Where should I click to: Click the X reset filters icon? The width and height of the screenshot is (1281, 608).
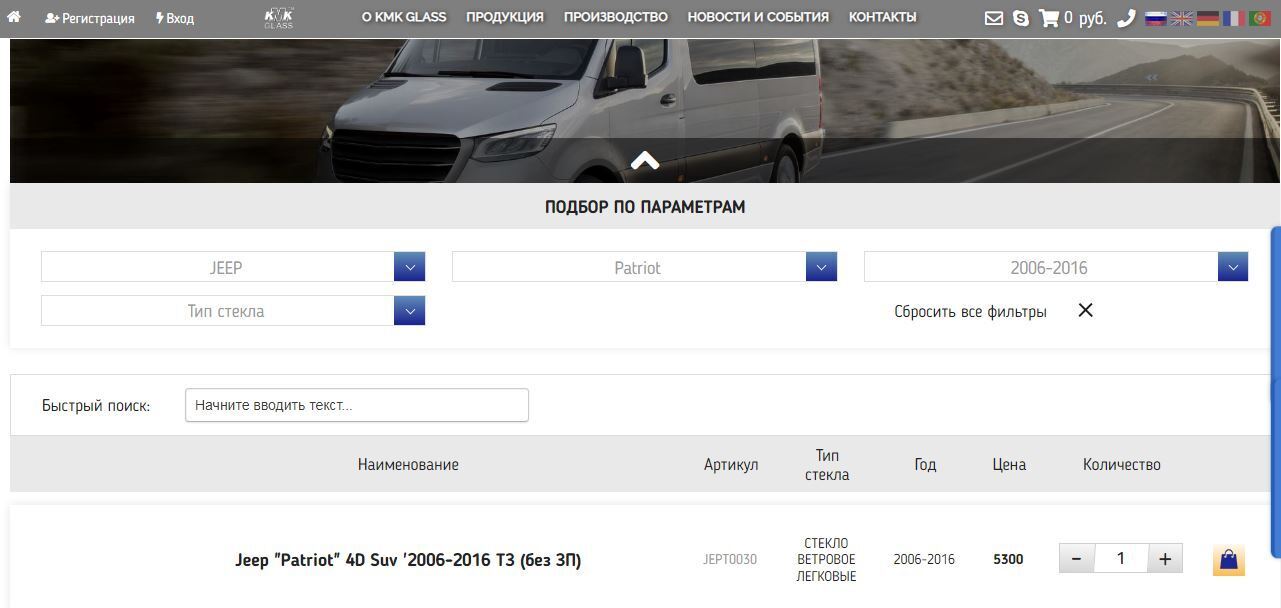[1085, 310]
